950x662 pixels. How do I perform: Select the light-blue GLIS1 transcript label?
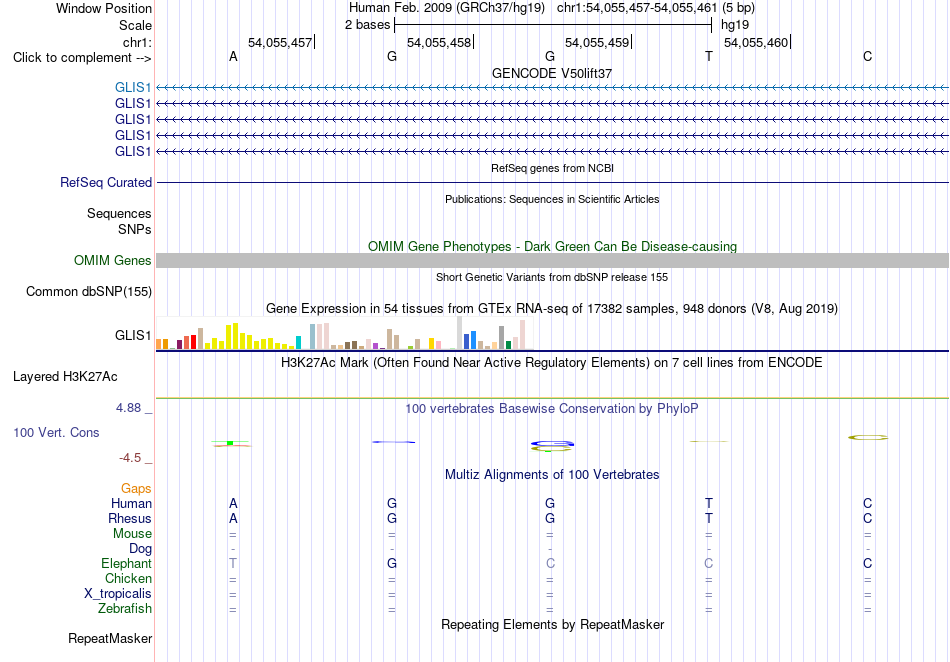click(133, 87)
